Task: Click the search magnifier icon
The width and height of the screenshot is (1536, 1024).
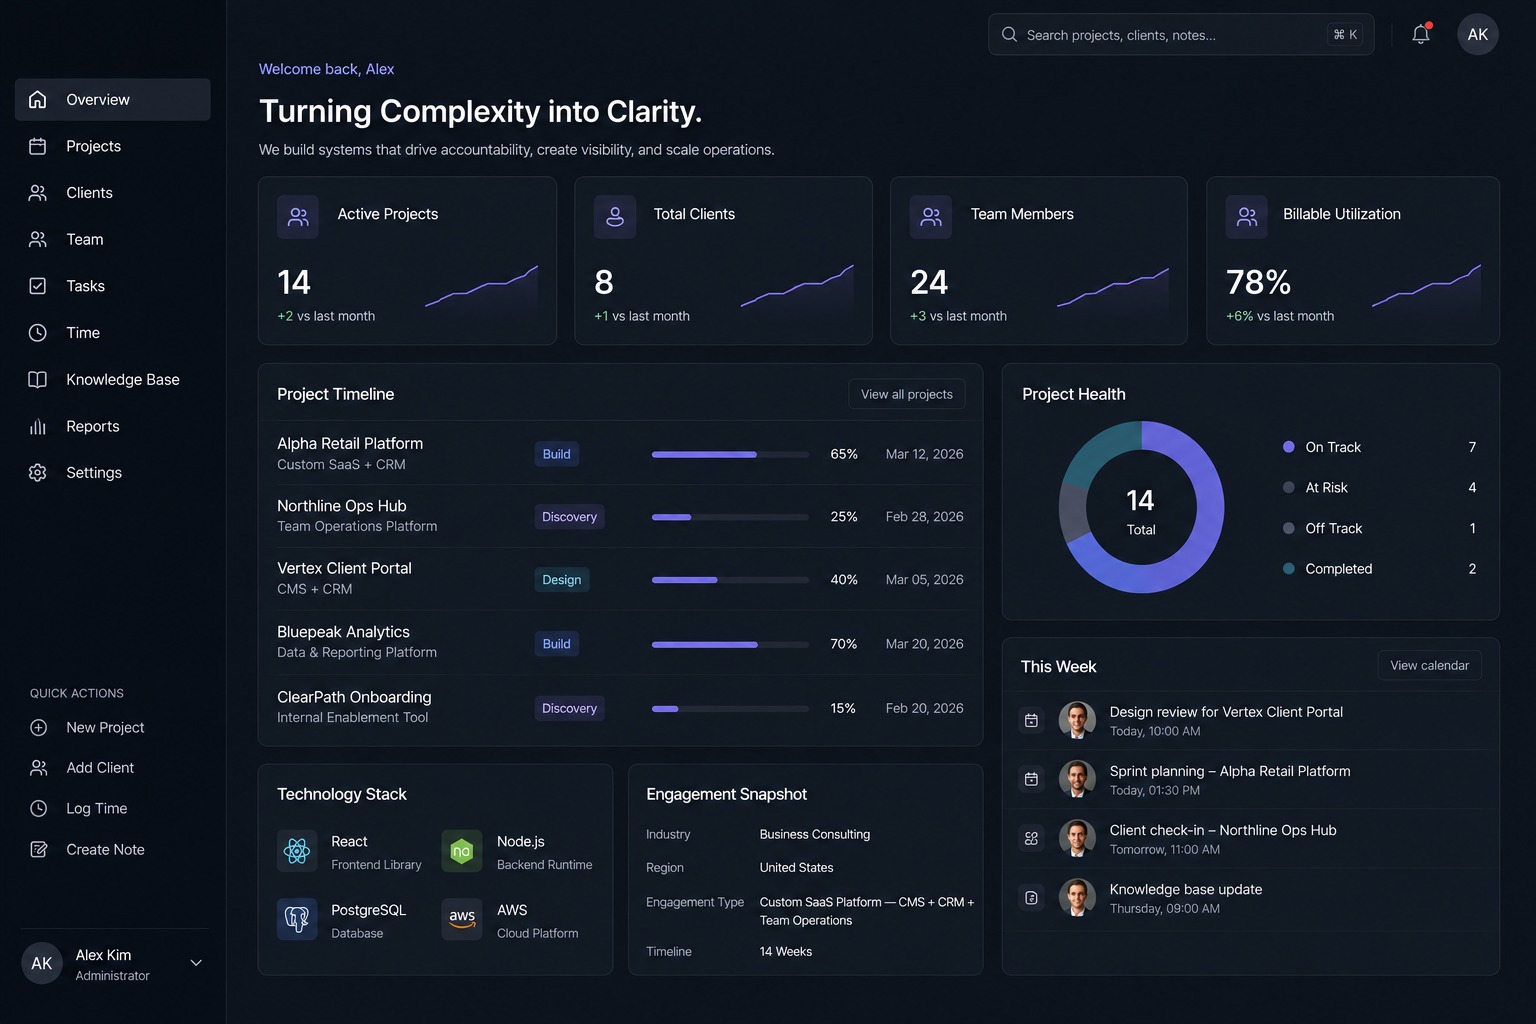Action: coord(1010,35)
